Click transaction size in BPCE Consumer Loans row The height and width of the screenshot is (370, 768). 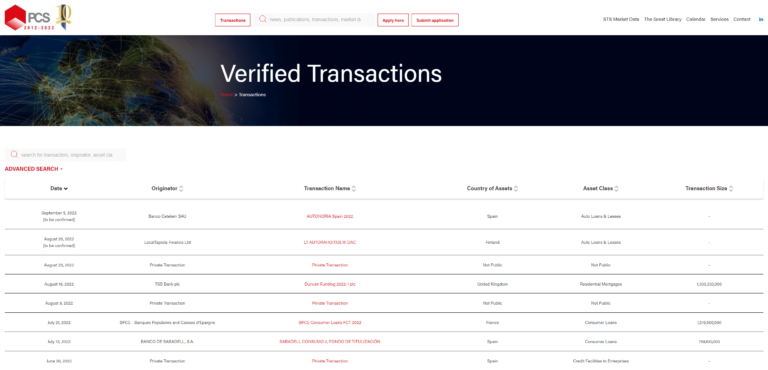pyautogui.click(x=709, y=322)
